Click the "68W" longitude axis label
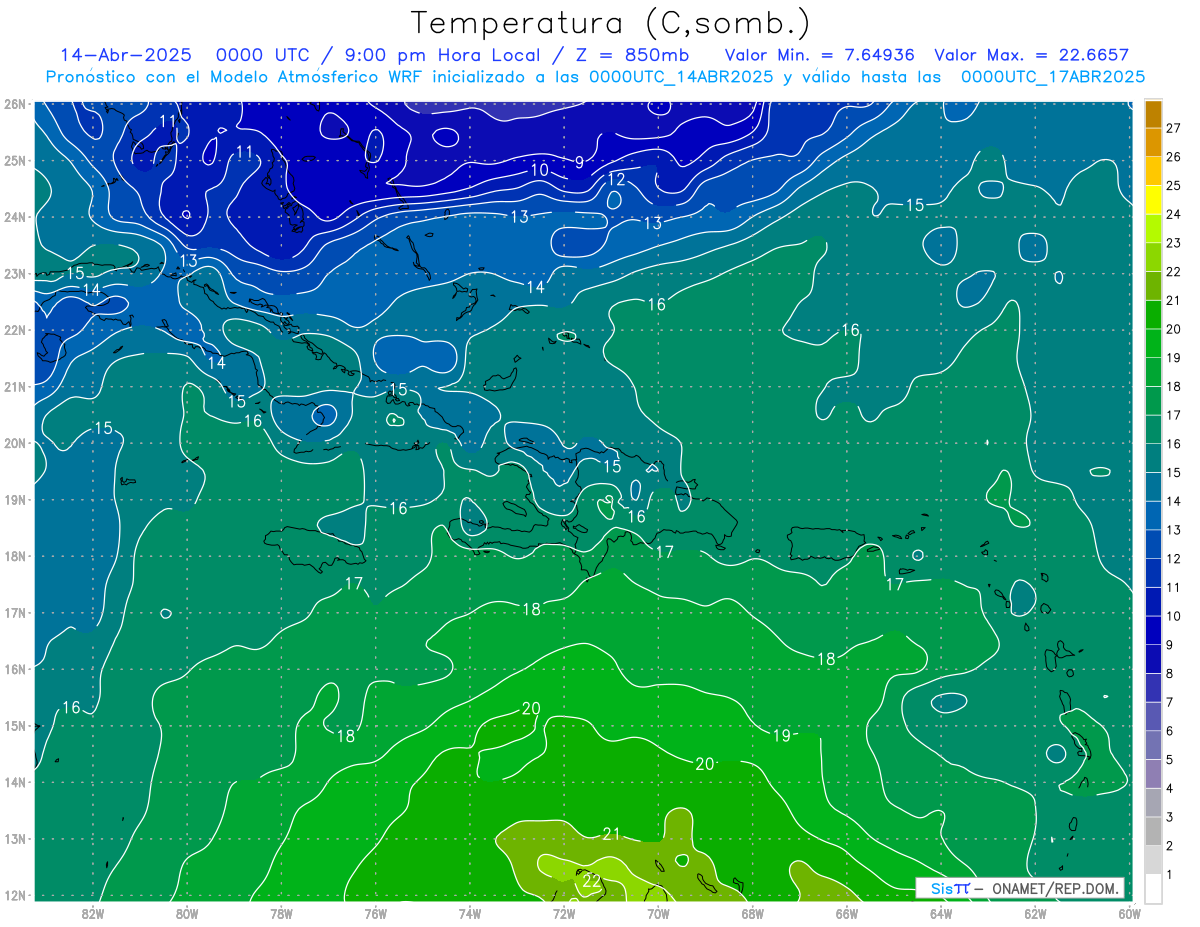 752,913
